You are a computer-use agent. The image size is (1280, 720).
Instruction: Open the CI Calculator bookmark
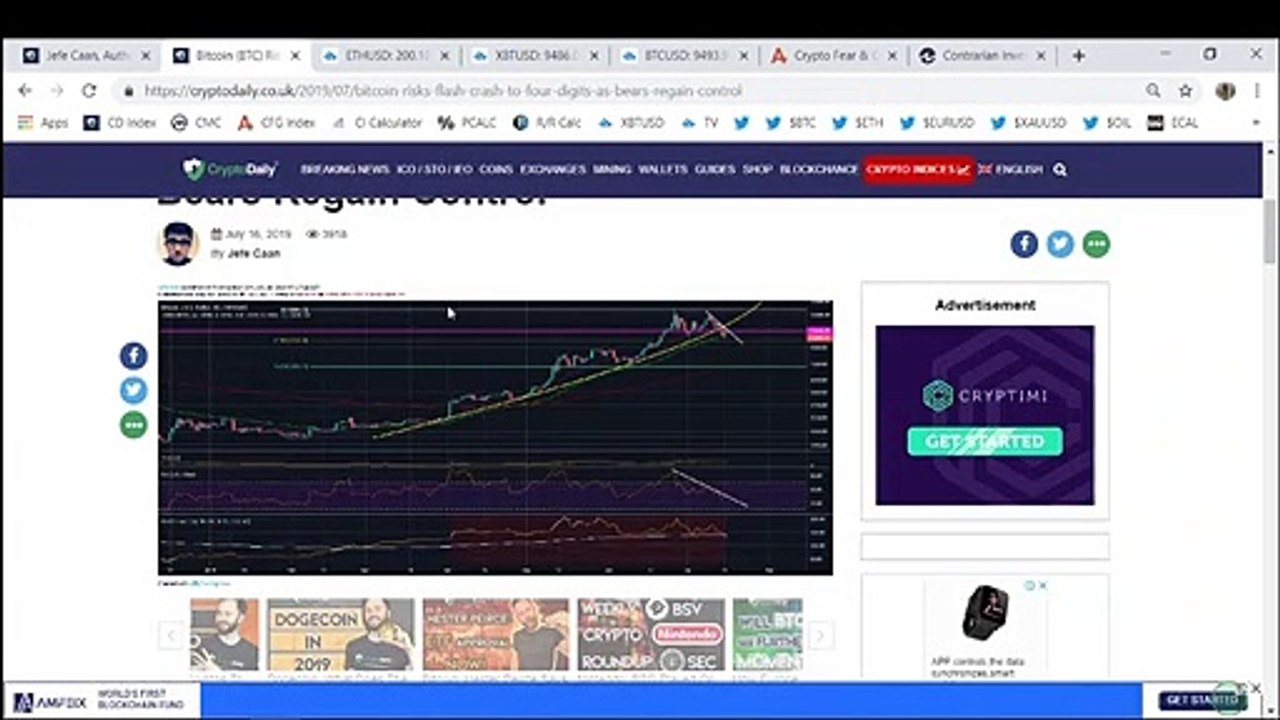click(376, 123)
